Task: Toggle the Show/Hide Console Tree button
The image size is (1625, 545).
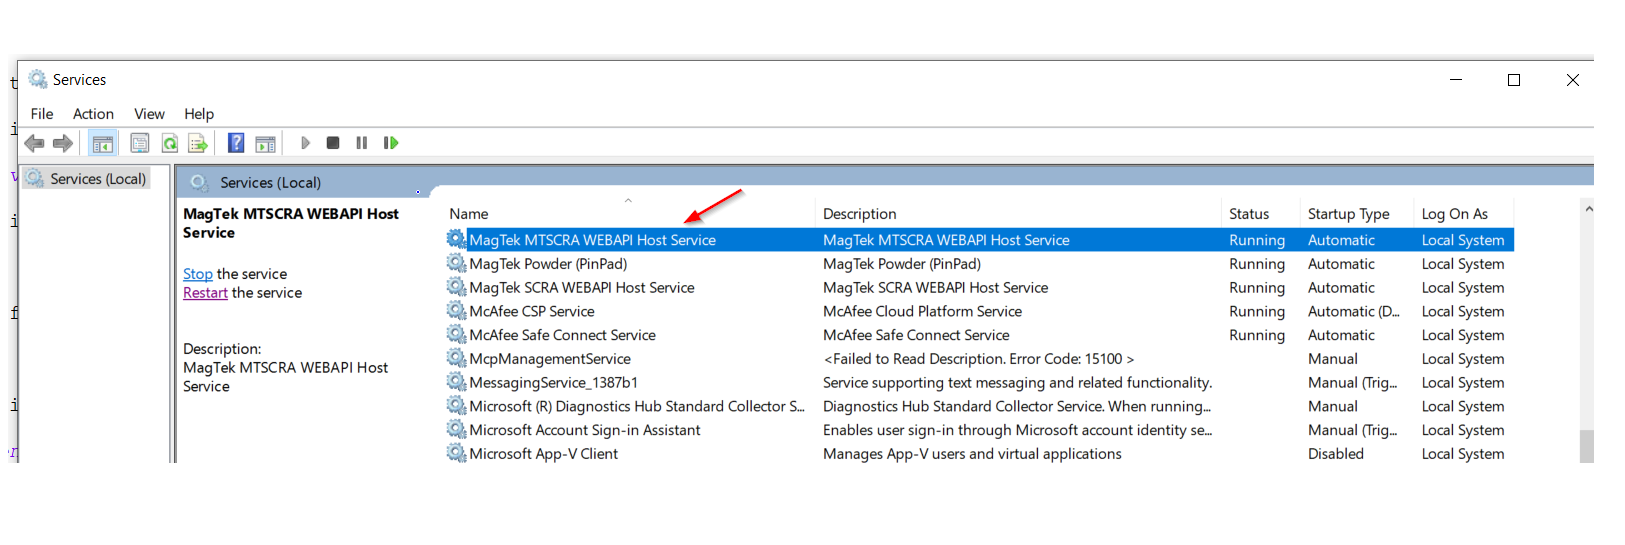Action: coord(102,143)
